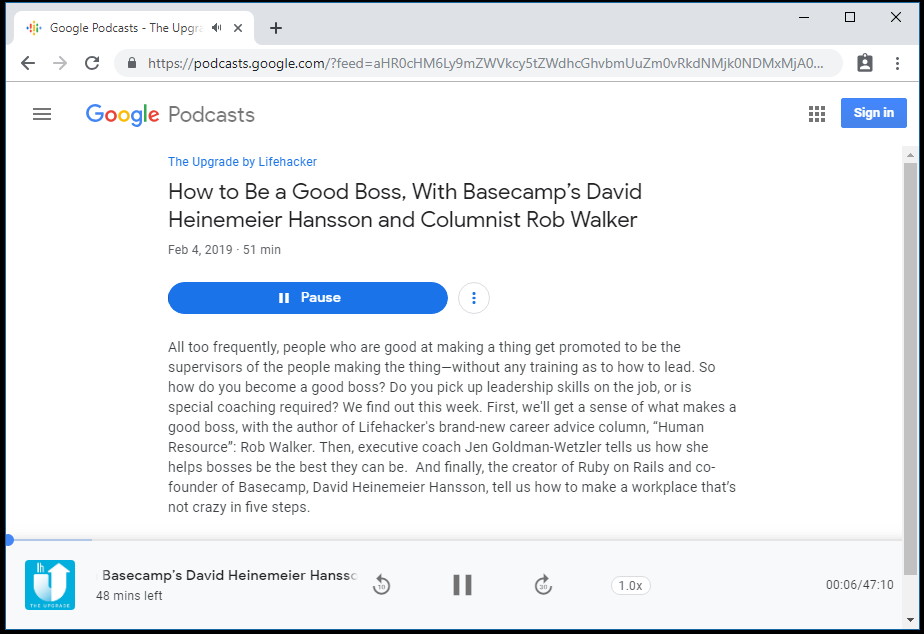Open the browser profile icon
The height and width of the screenshot is (634, 924).
[x=864, y=63]
